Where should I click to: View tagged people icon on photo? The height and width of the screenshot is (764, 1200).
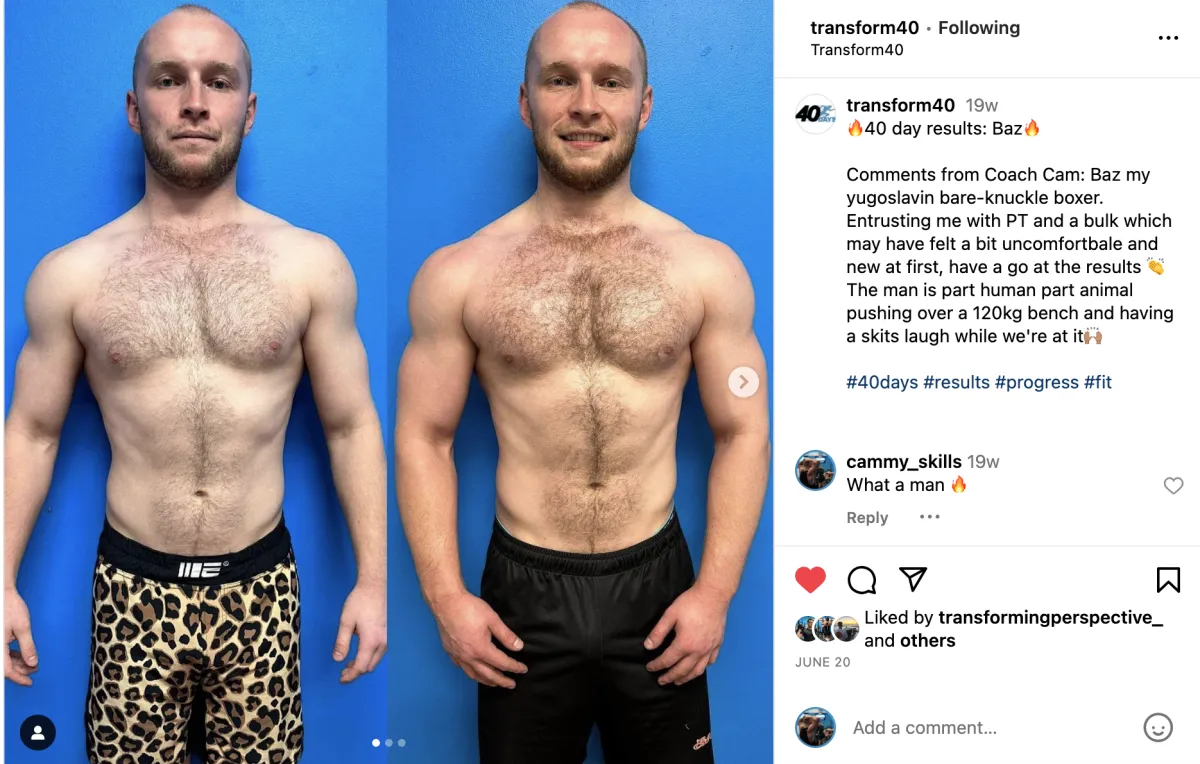(38, 733)
